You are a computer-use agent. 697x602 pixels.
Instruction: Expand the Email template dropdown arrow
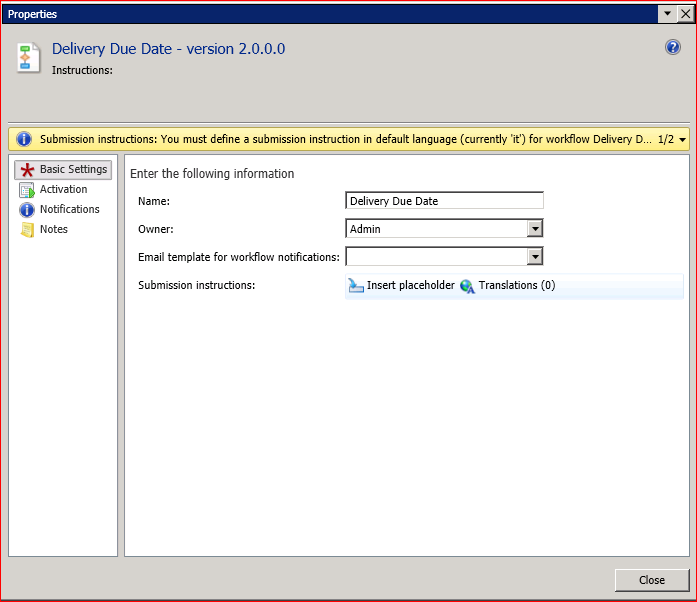(x=535, y=257)
